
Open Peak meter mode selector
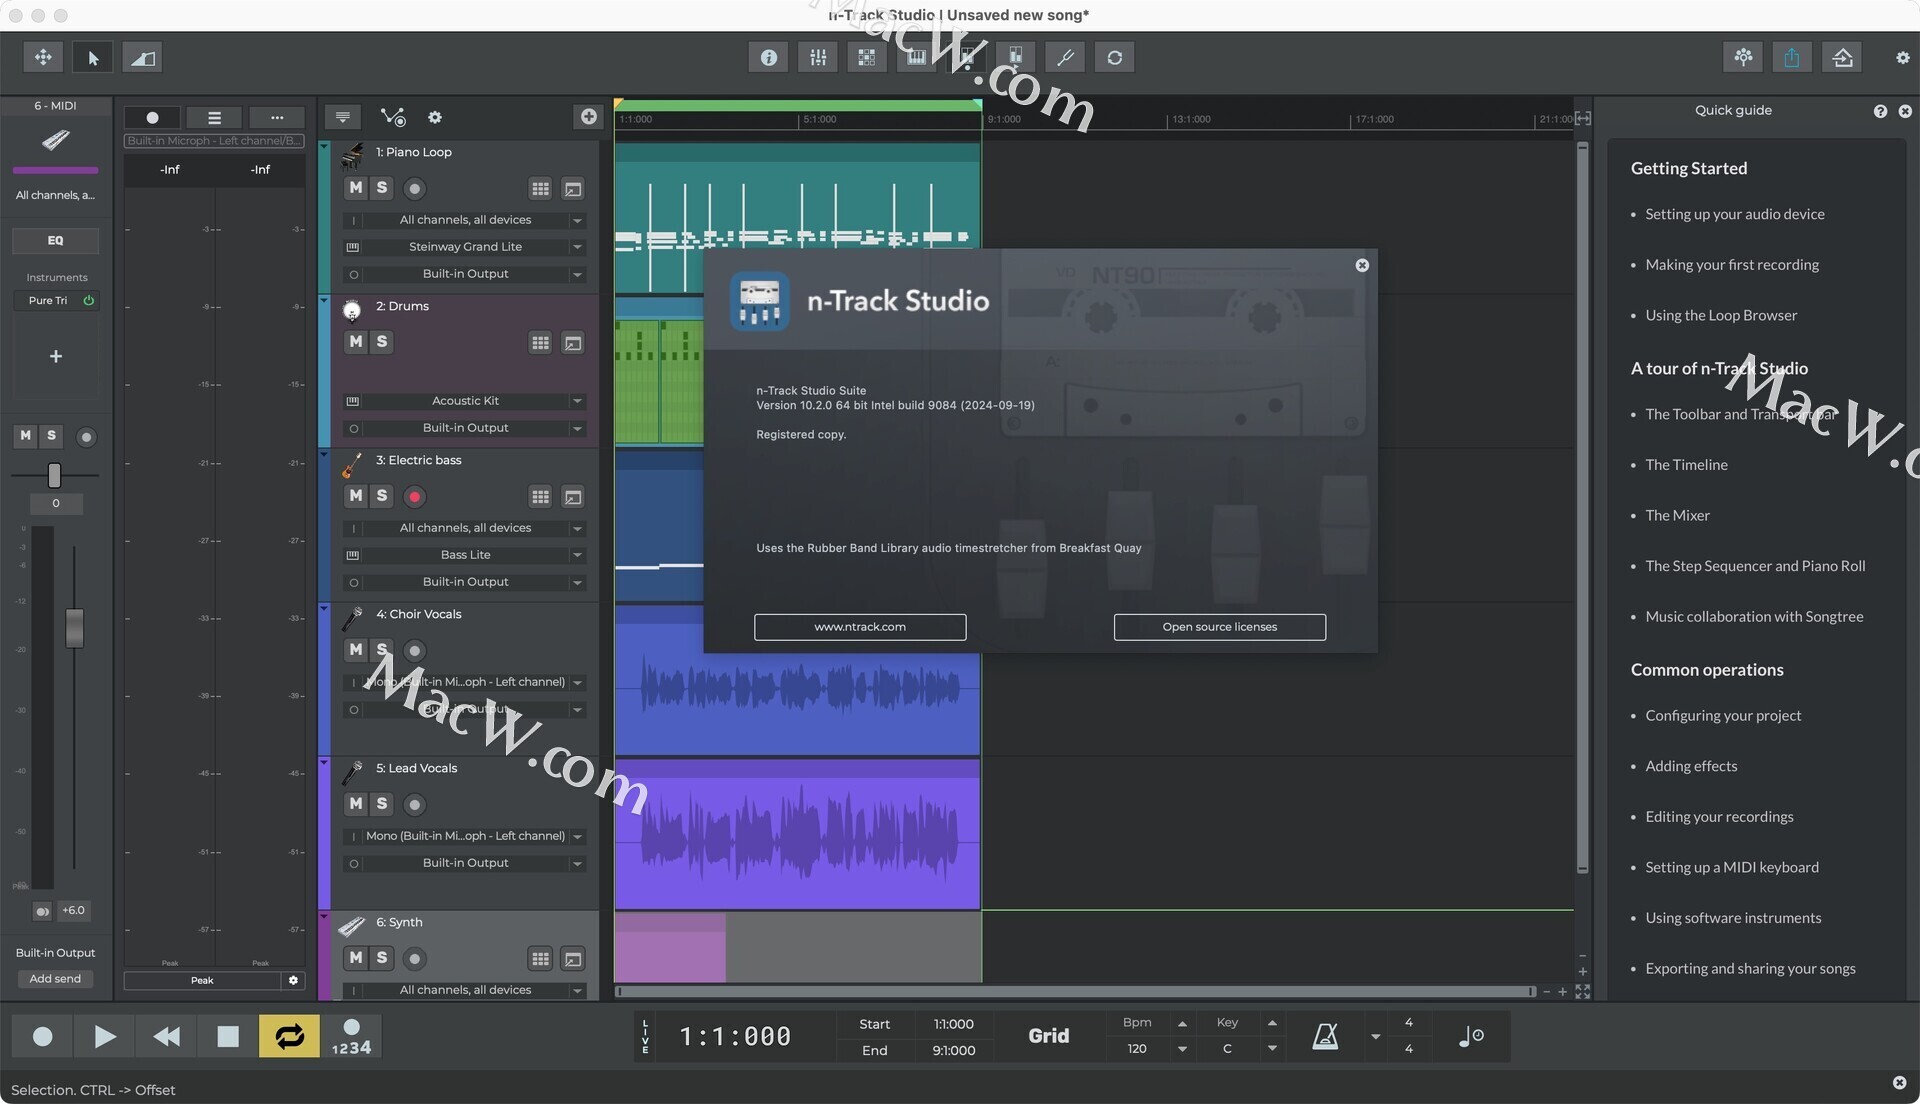coord(202,981)
